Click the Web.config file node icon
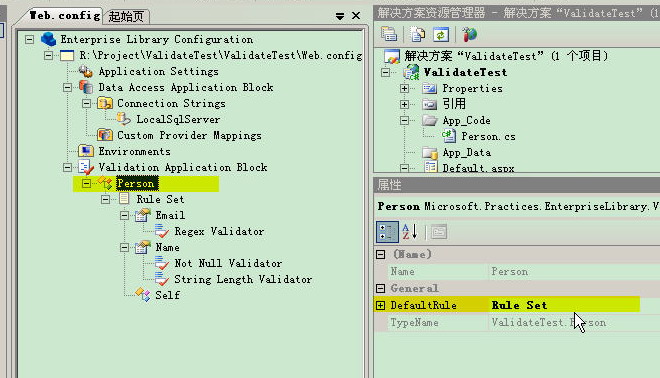Viewport: 660px width, 378px height. coord(67,55)
